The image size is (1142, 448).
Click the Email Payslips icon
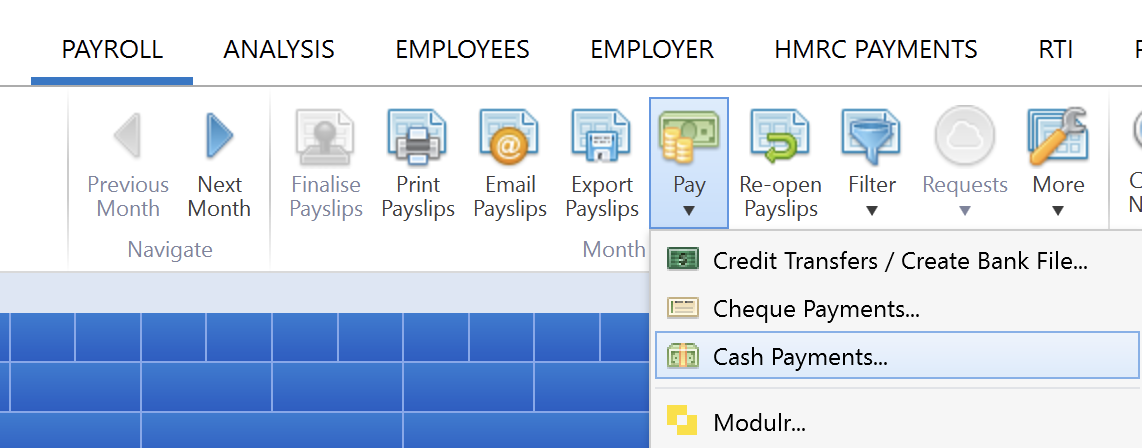tap(509, 137)
